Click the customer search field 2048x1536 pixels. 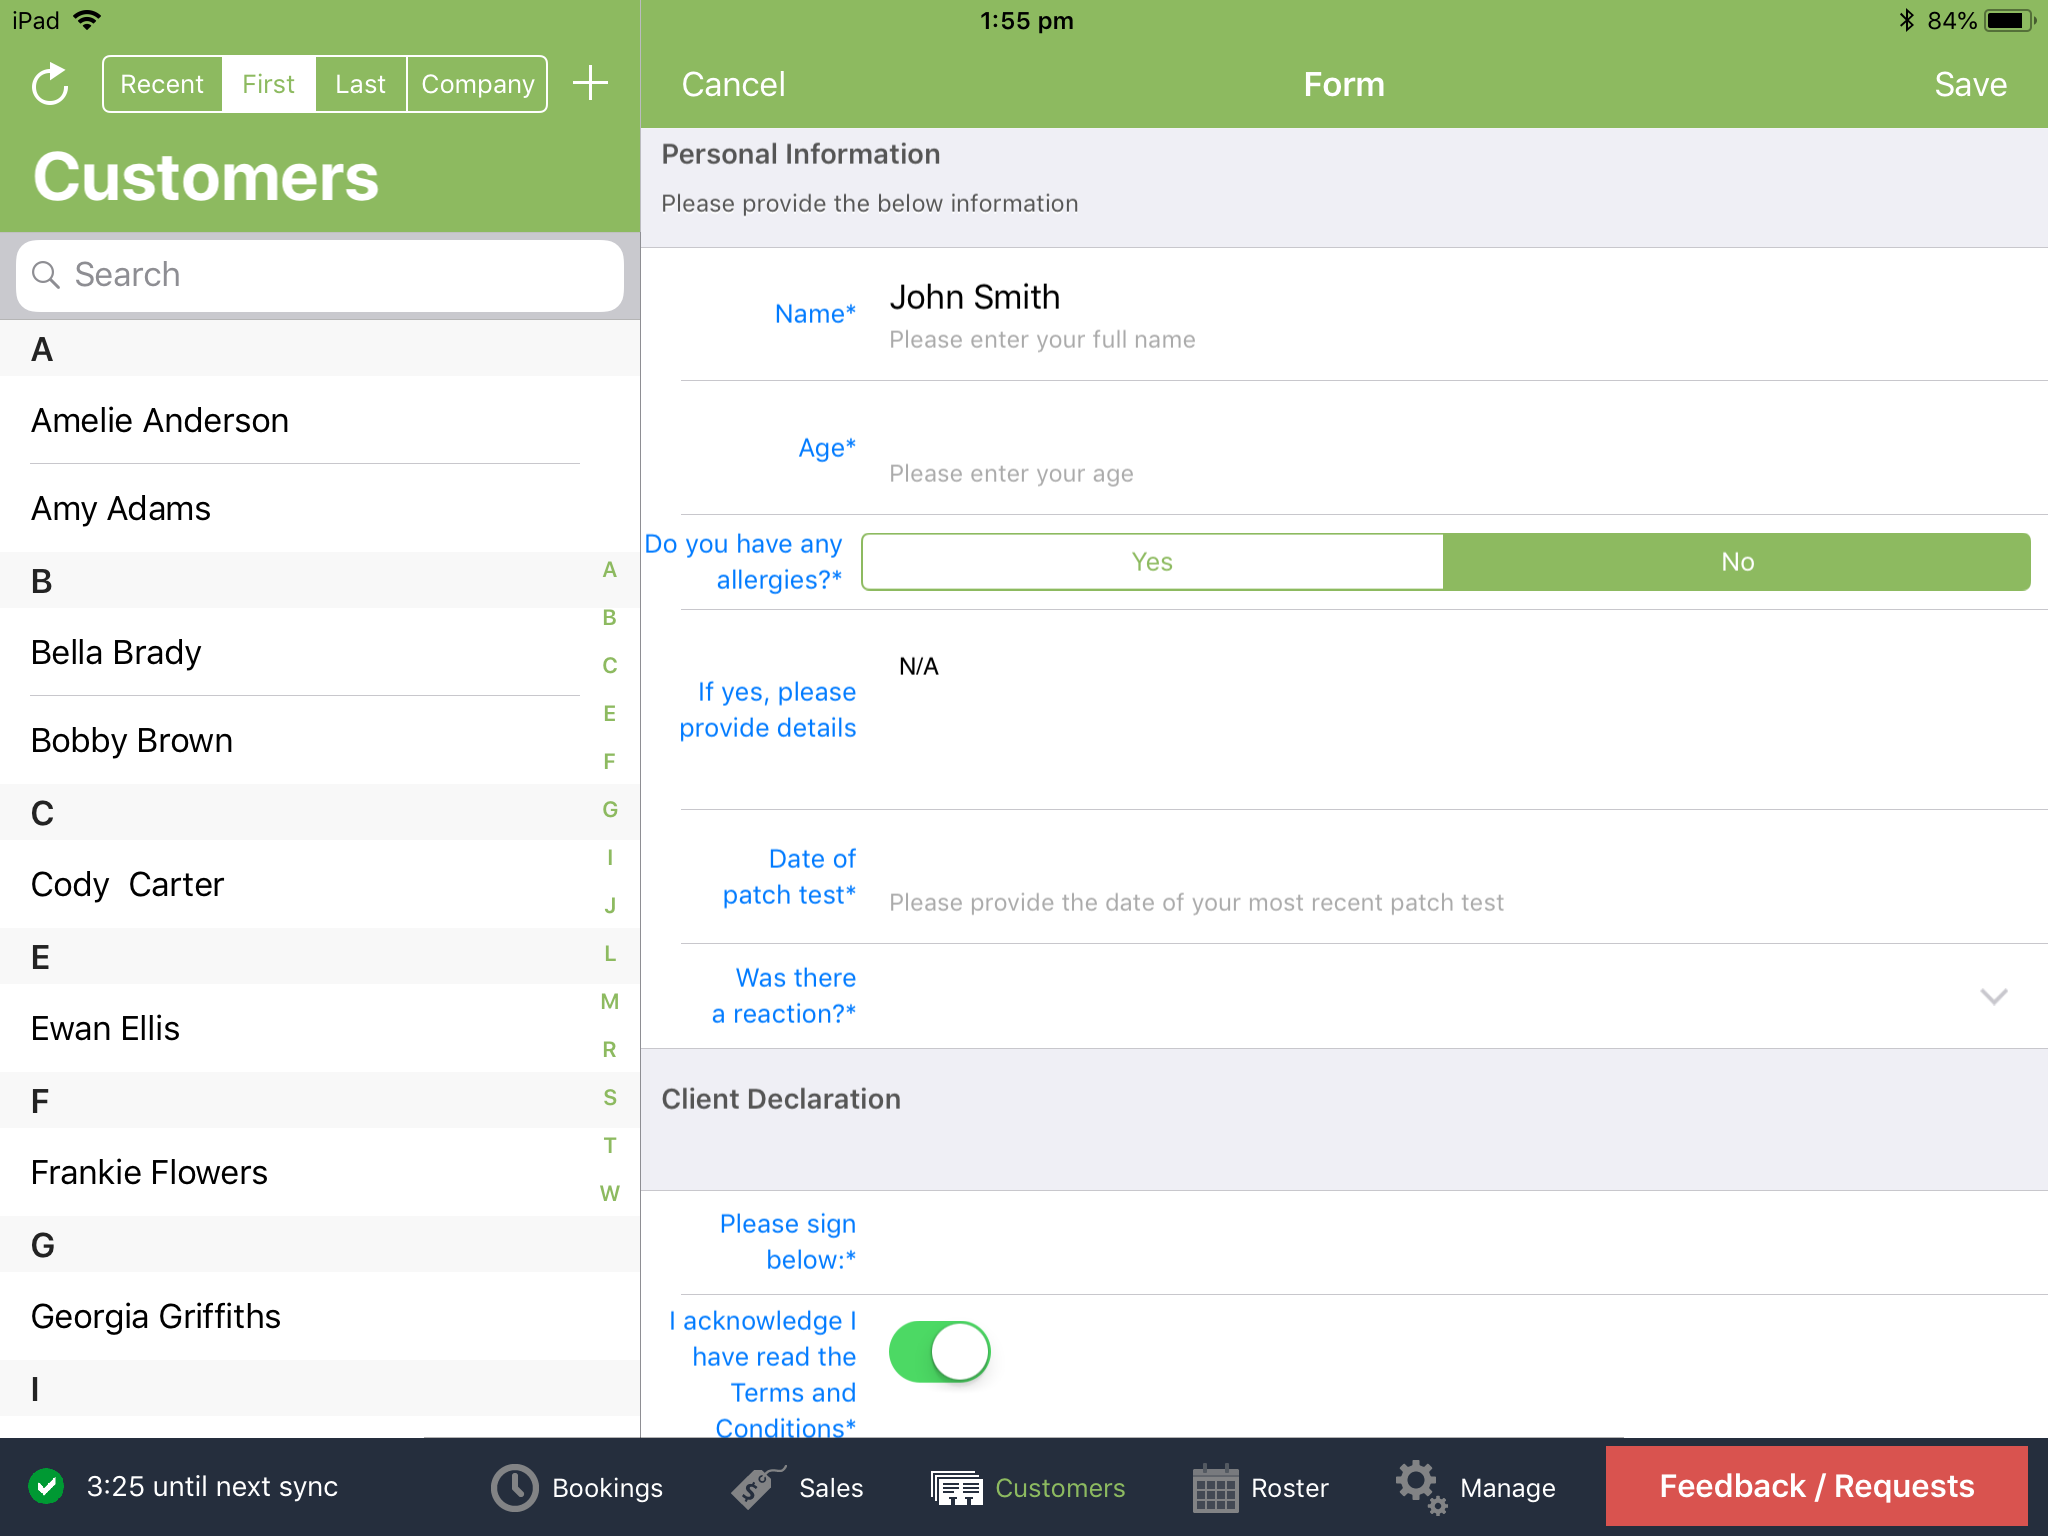click(x=320, y=275)
